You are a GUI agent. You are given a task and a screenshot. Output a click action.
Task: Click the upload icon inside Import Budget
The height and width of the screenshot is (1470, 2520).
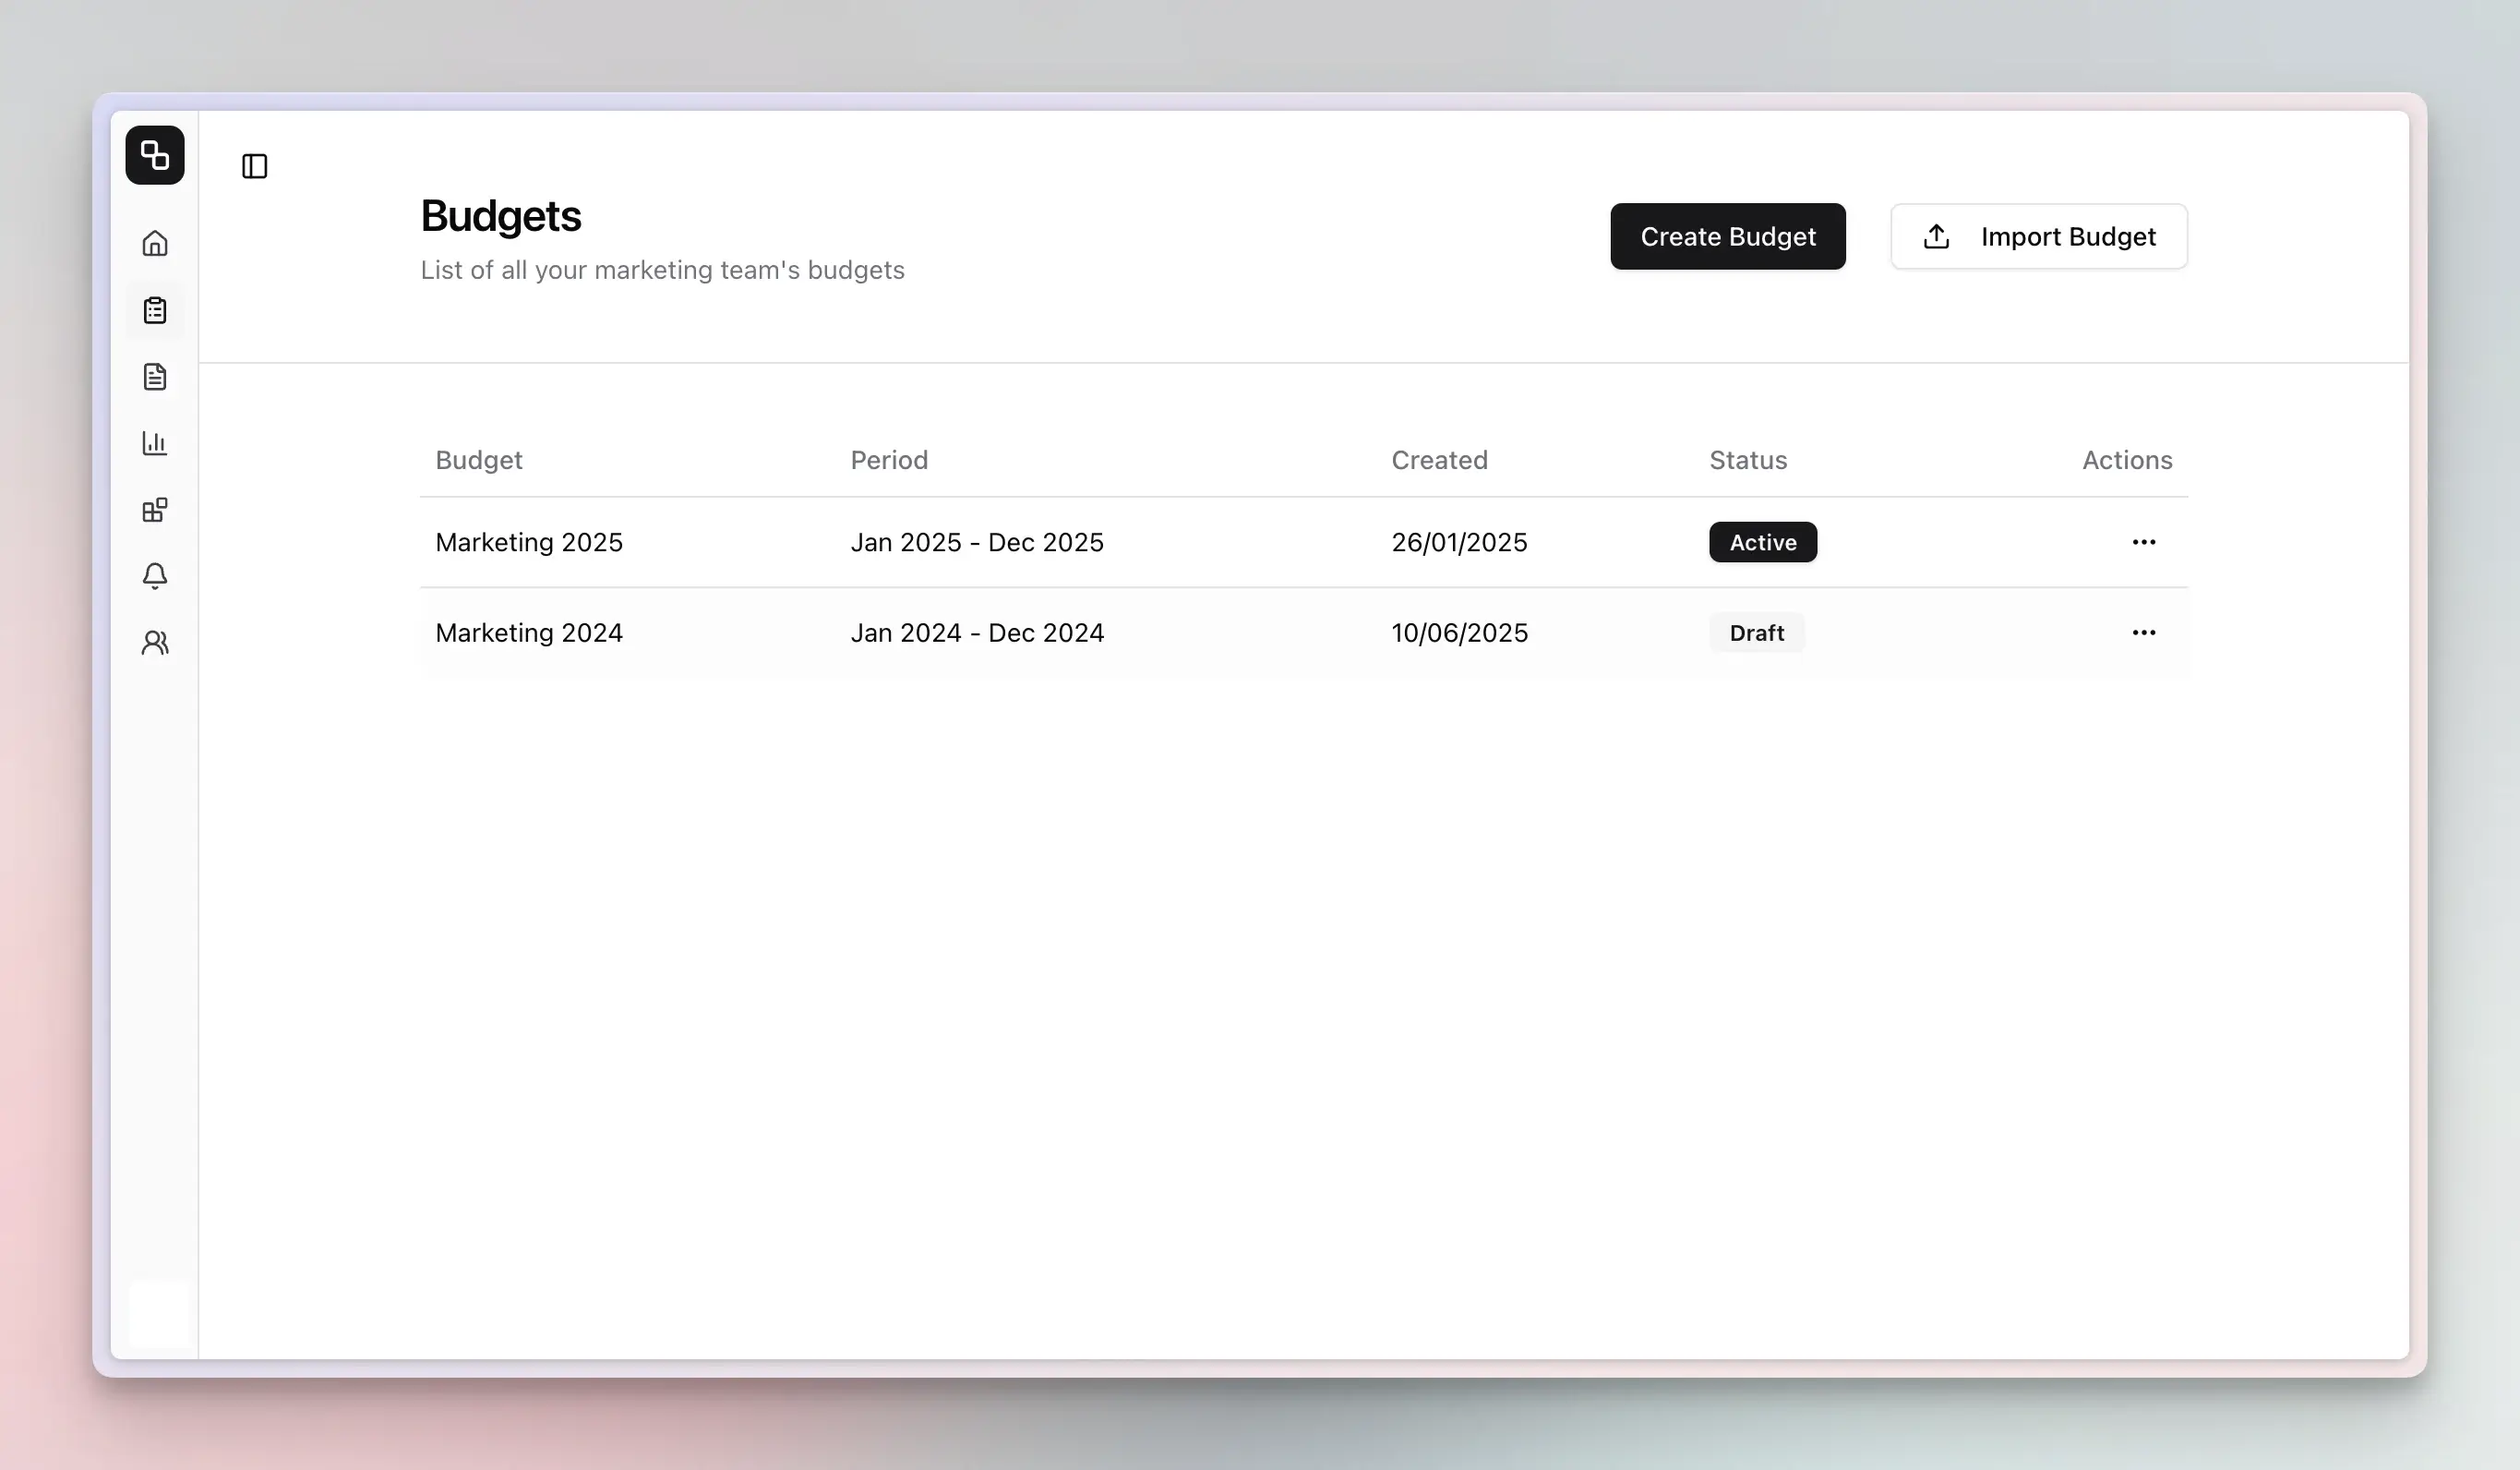[x=1937, y=236]
